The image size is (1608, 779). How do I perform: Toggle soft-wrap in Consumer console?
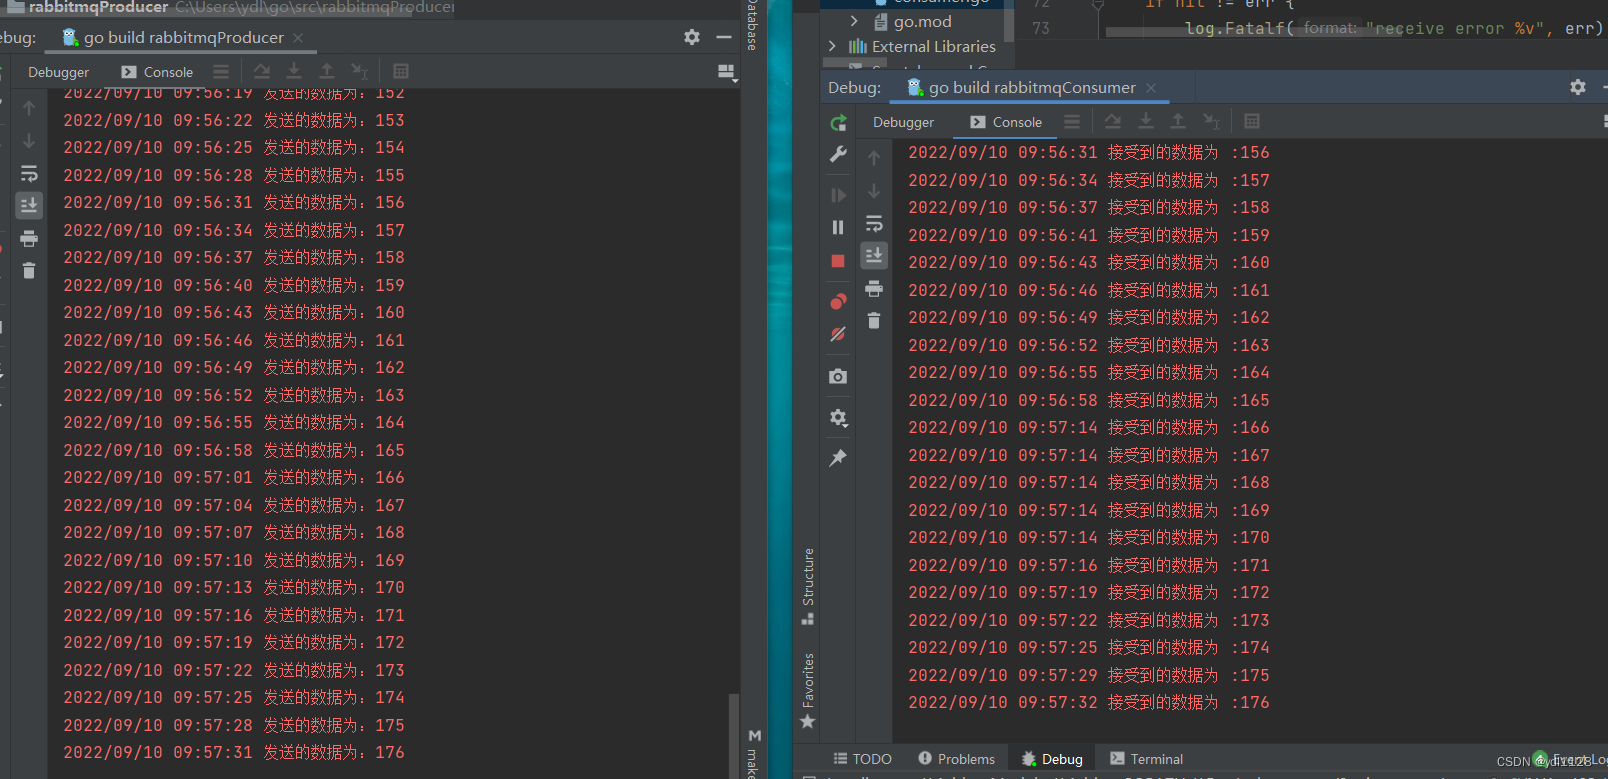pos(874,223)
